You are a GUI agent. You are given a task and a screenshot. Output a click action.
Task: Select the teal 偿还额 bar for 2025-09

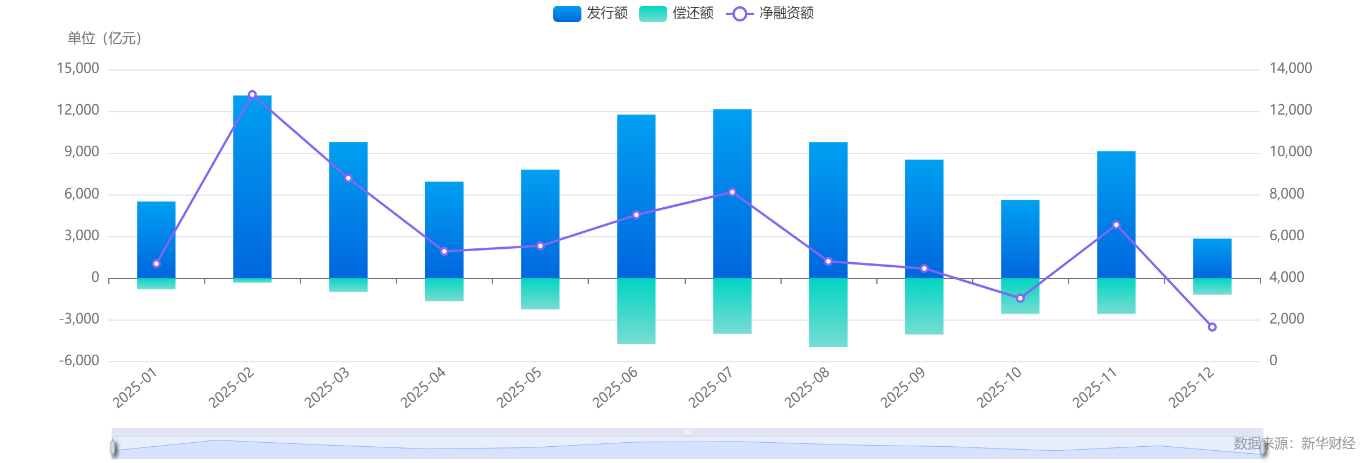coord(924,306)
